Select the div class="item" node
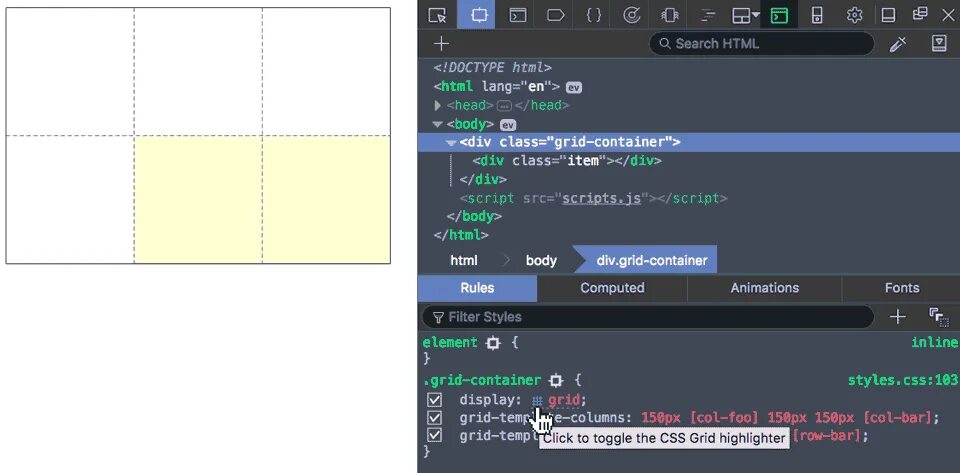 coord(567,161)
